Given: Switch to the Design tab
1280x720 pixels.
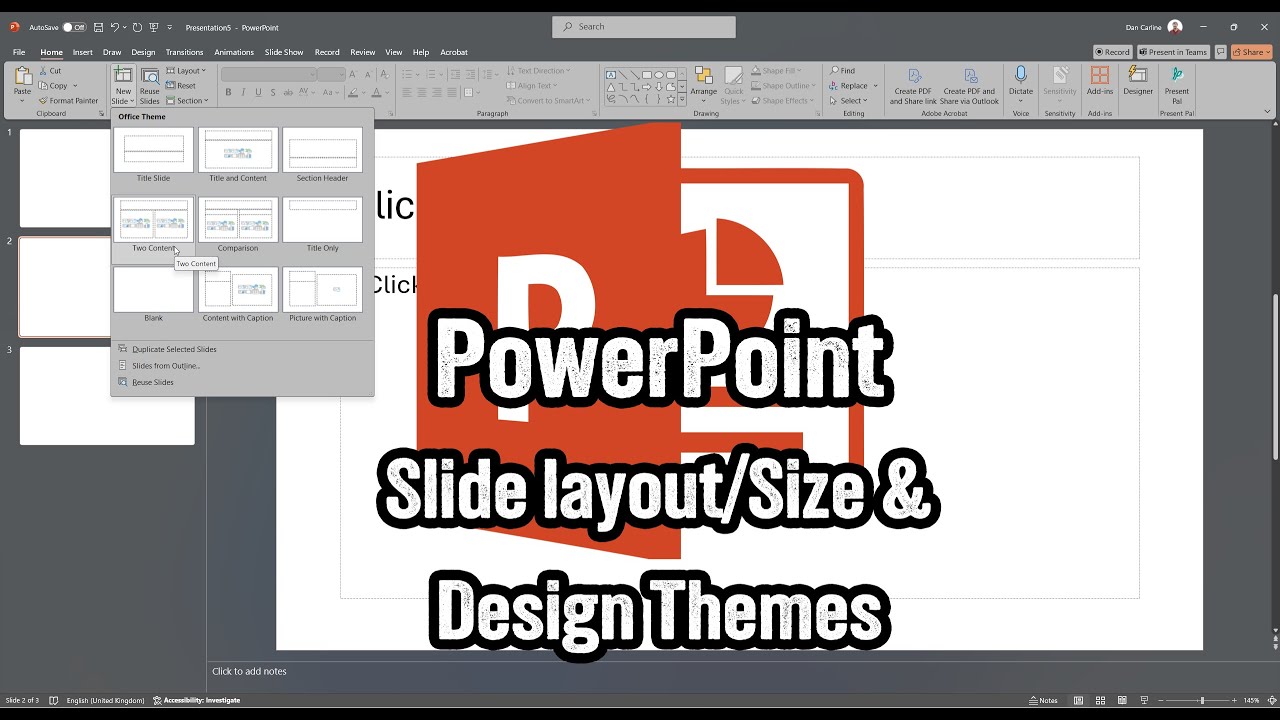Looking at the screenshot, I should point(143,52).
